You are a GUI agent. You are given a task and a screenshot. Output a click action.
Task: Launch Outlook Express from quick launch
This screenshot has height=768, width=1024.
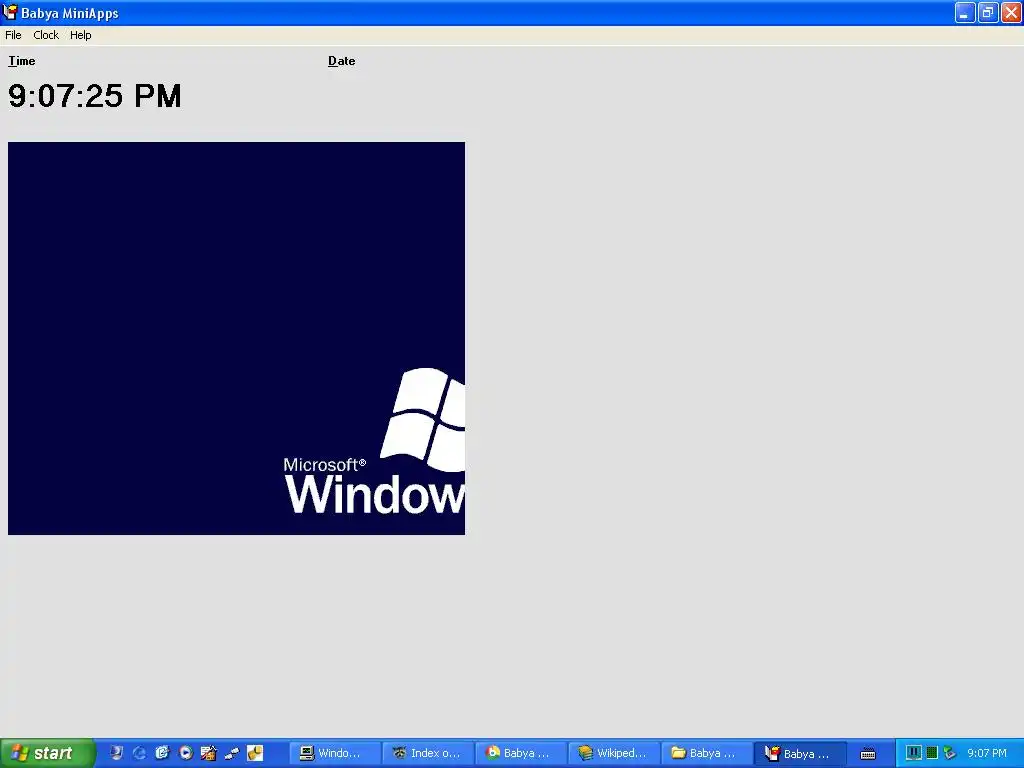click(x=162, y=753)
